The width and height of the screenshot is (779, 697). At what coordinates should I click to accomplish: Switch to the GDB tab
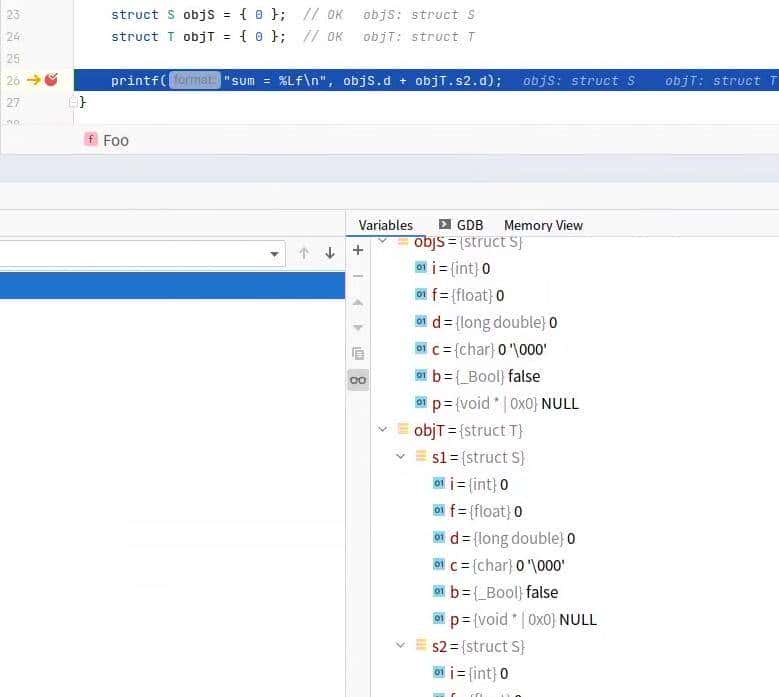[461, 225]
